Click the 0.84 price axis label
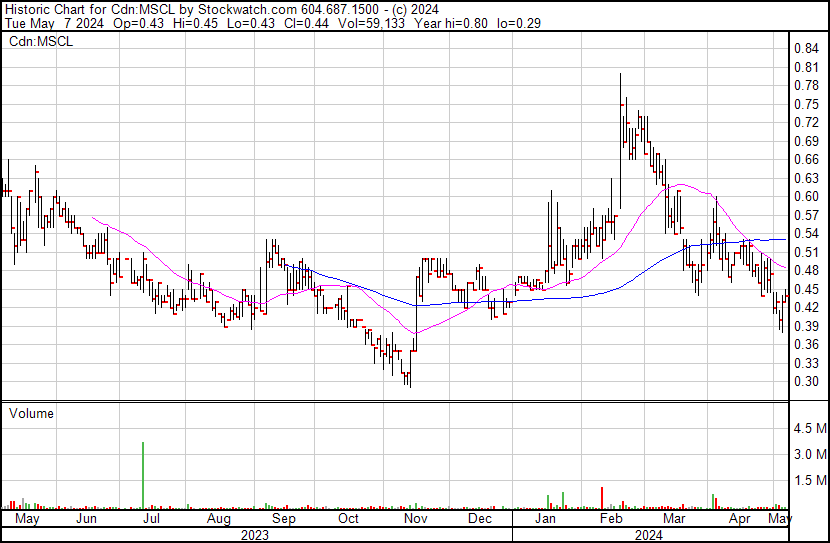The image size is (830, 543). point(806,49)
